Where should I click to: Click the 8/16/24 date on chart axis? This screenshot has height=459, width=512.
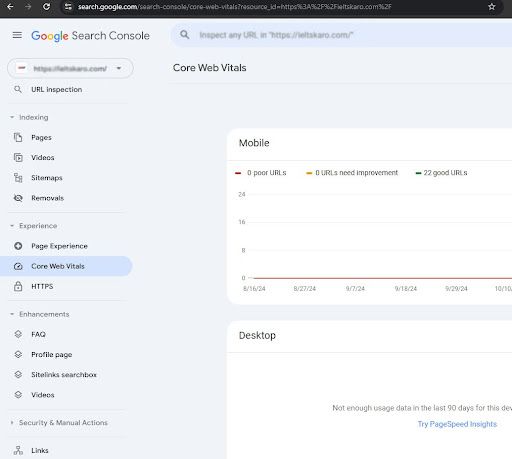click(x=254, y=288)
